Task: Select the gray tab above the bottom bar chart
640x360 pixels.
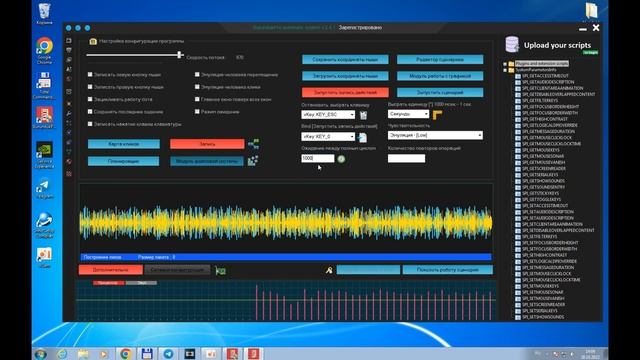Action: (141, 283)
